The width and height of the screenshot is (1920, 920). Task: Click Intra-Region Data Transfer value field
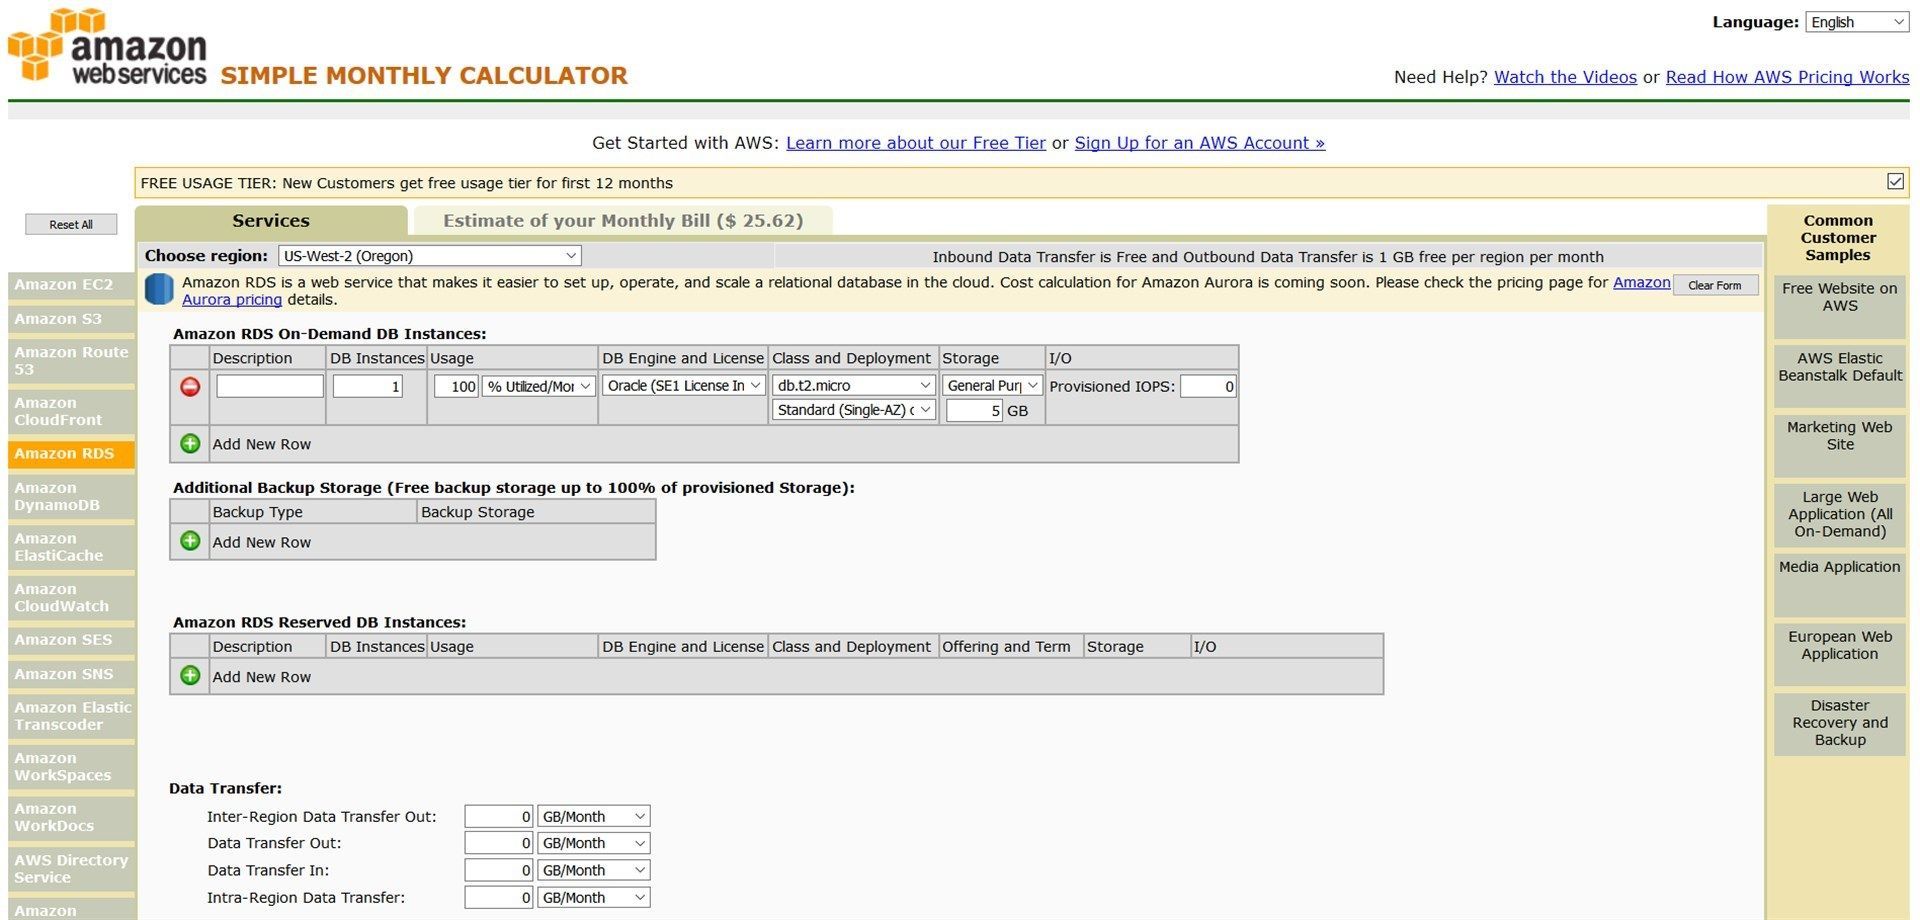tap(499, 898)
